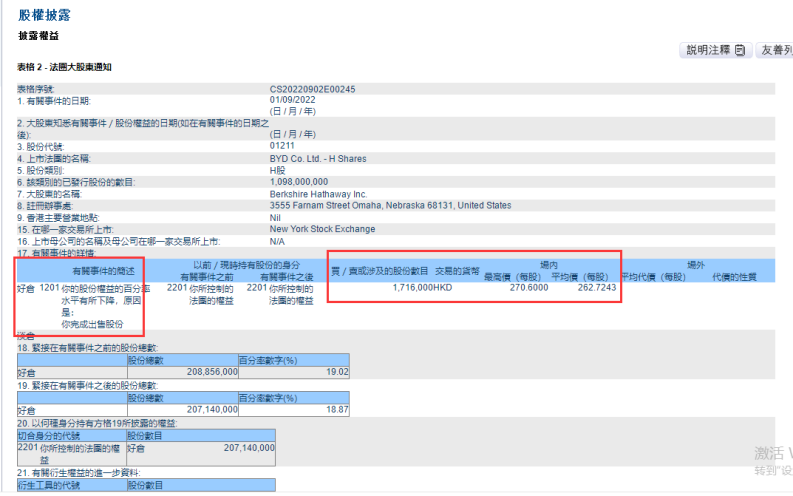Image resolution: width=793 pixels, height=496 pixels.
Task: Select post-event total shares 207,140,000 in box 19
Action: [212, 409]
